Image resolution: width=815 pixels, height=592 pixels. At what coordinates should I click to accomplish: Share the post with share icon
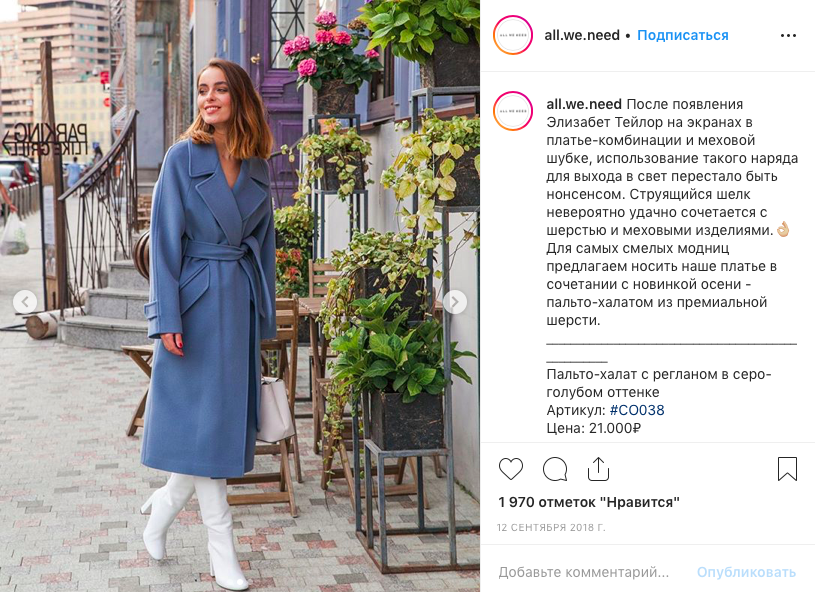click(x=598, y=469)
